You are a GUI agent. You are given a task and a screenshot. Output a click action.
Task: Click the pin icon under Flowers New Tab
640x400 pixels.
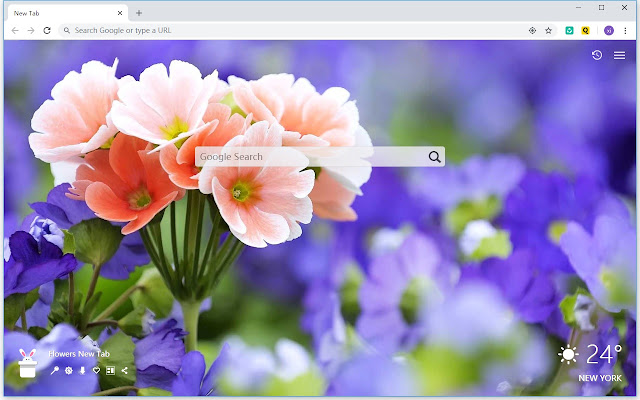(x=54, y=371)
